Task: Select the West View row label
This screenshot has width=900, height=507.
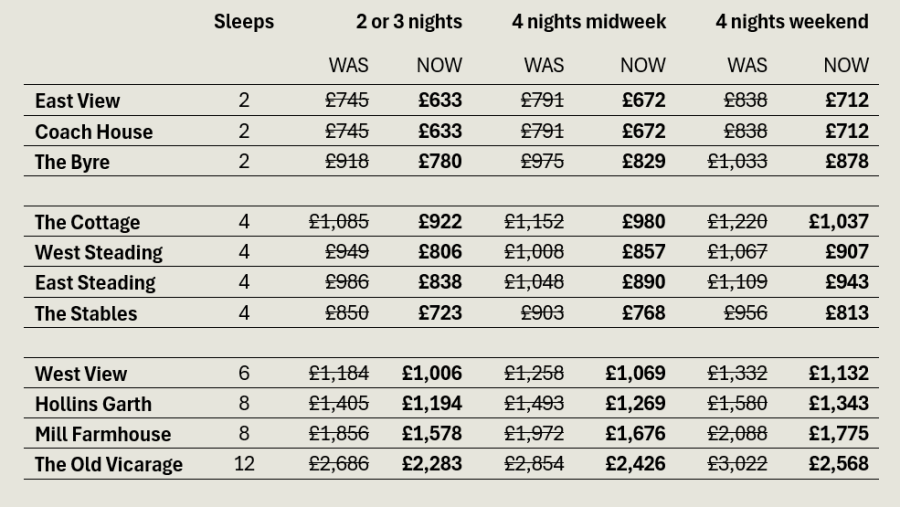Action: point(81,374)
